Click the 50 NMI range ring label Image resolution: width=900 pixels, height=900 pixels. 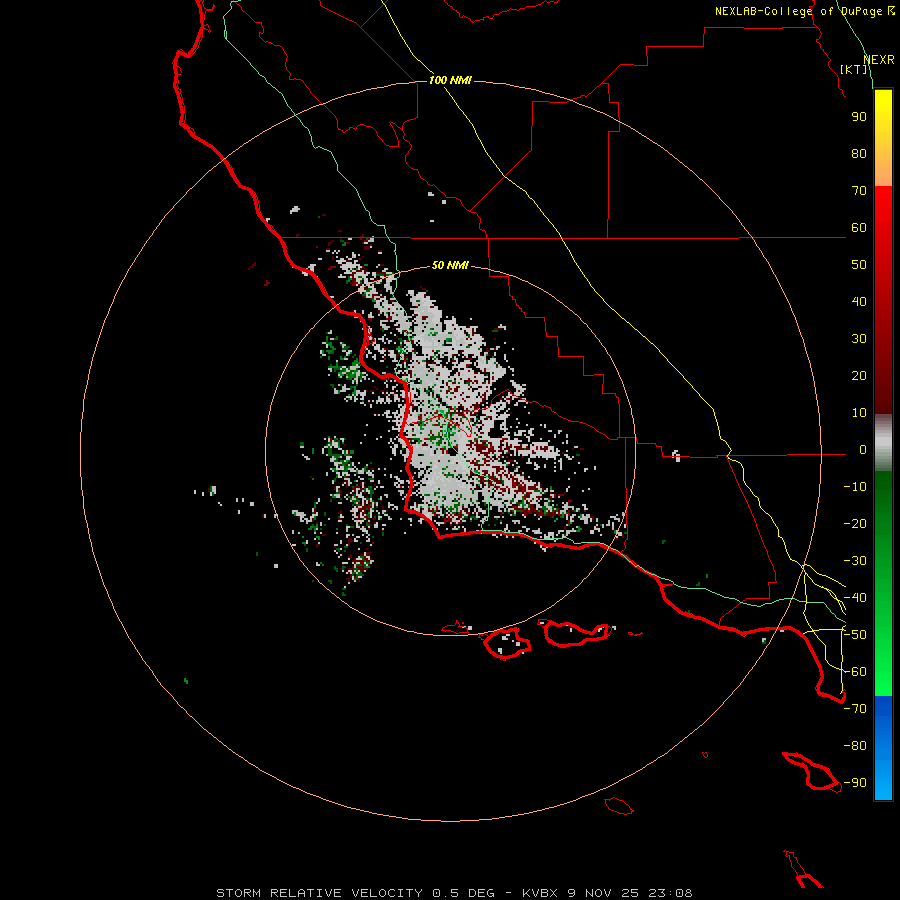tap(450, 265)
